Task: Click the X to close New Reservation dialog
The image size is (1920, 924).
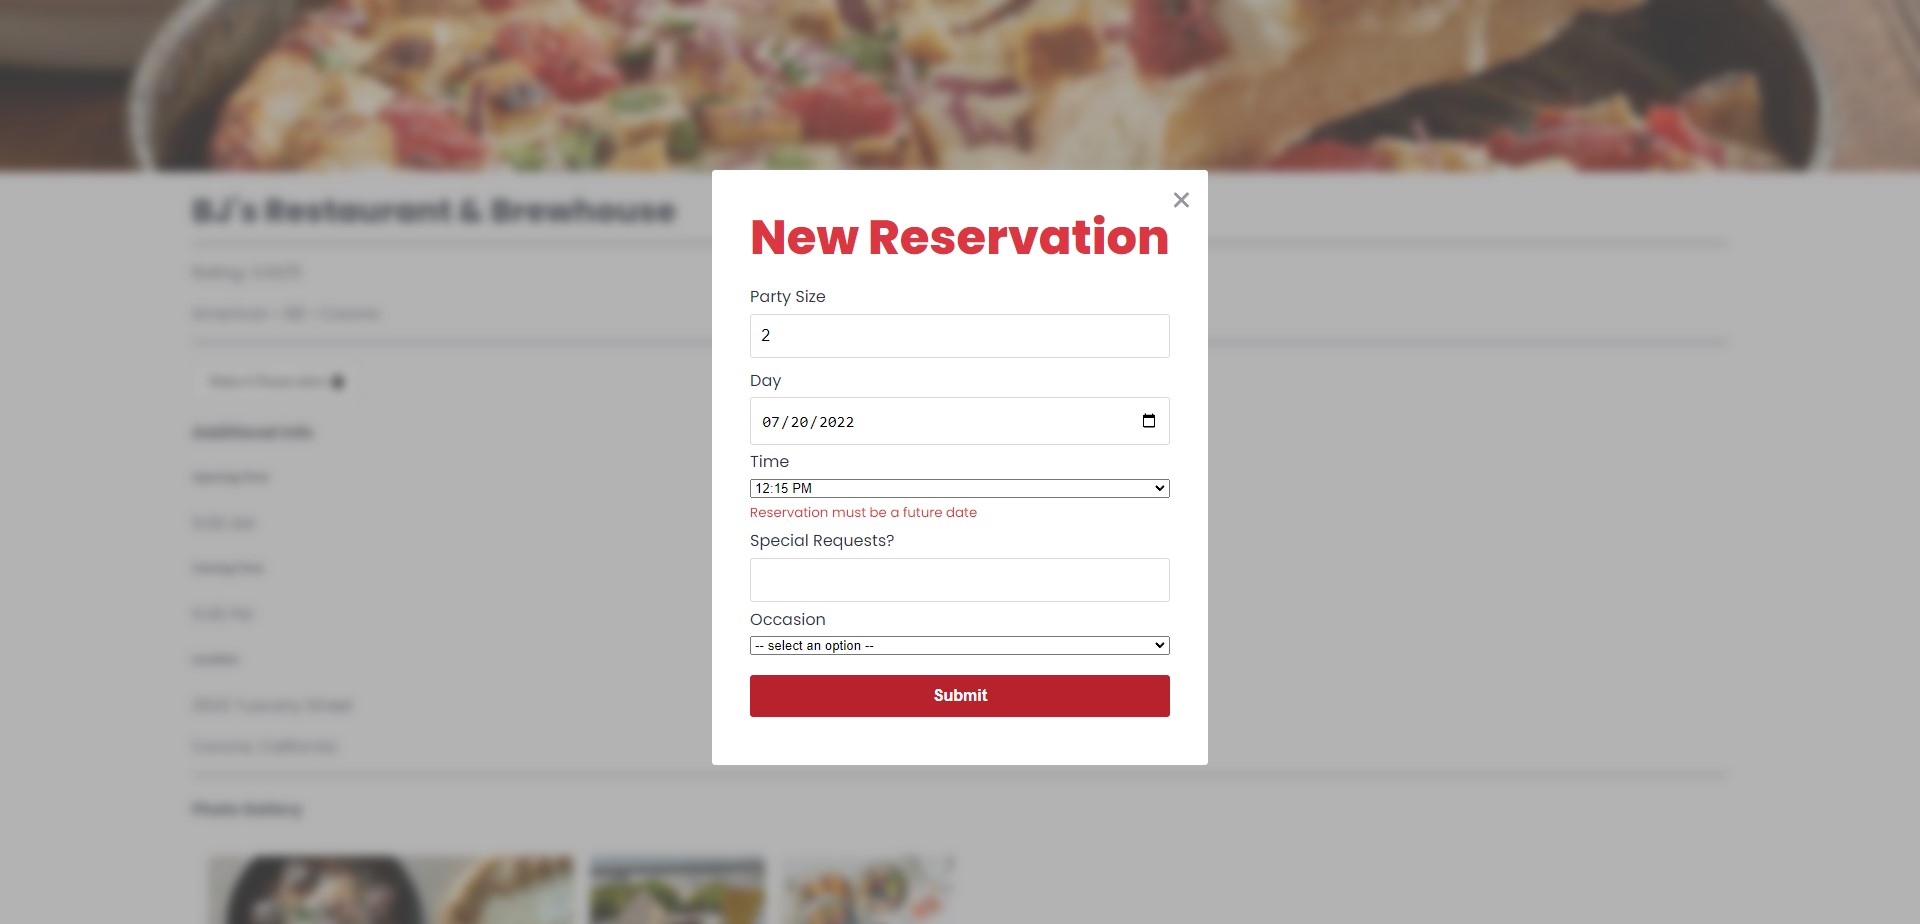Action: 1181,200
